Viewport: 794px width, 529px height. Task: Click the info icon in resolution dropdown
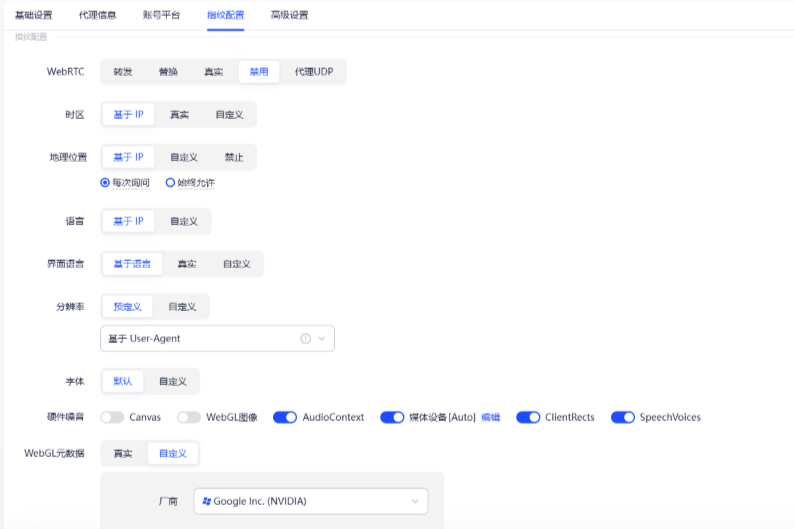click(x=305, y=339)
